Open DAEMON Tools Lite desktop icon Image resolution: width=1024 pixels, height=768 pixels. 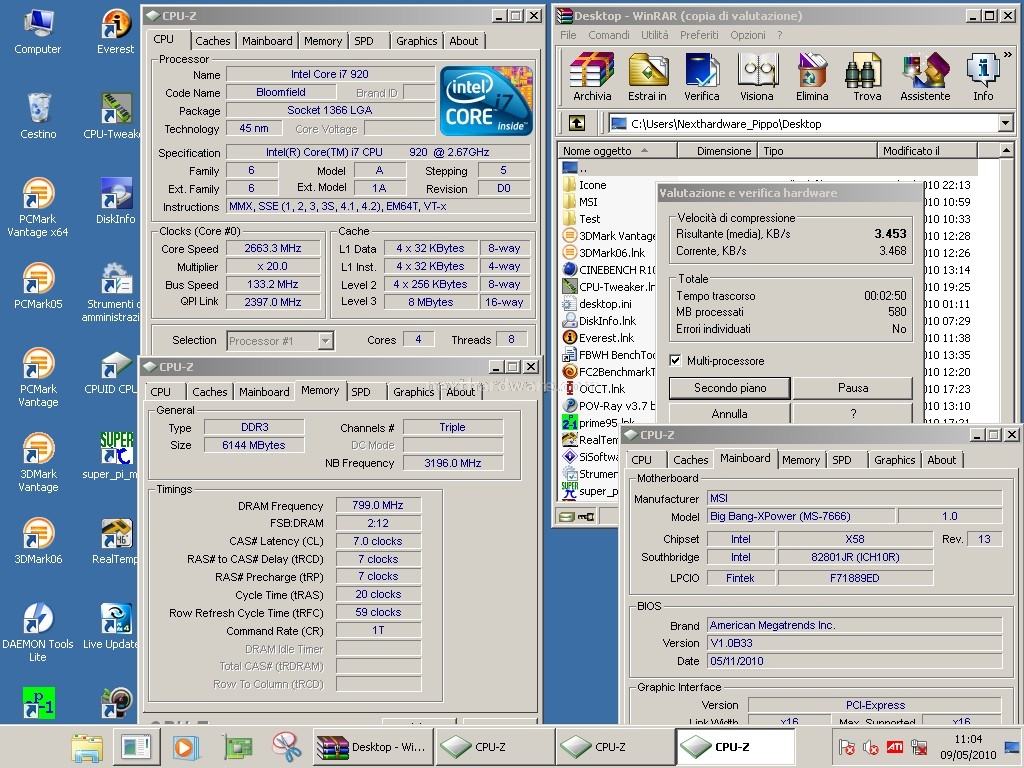(38, 632)
